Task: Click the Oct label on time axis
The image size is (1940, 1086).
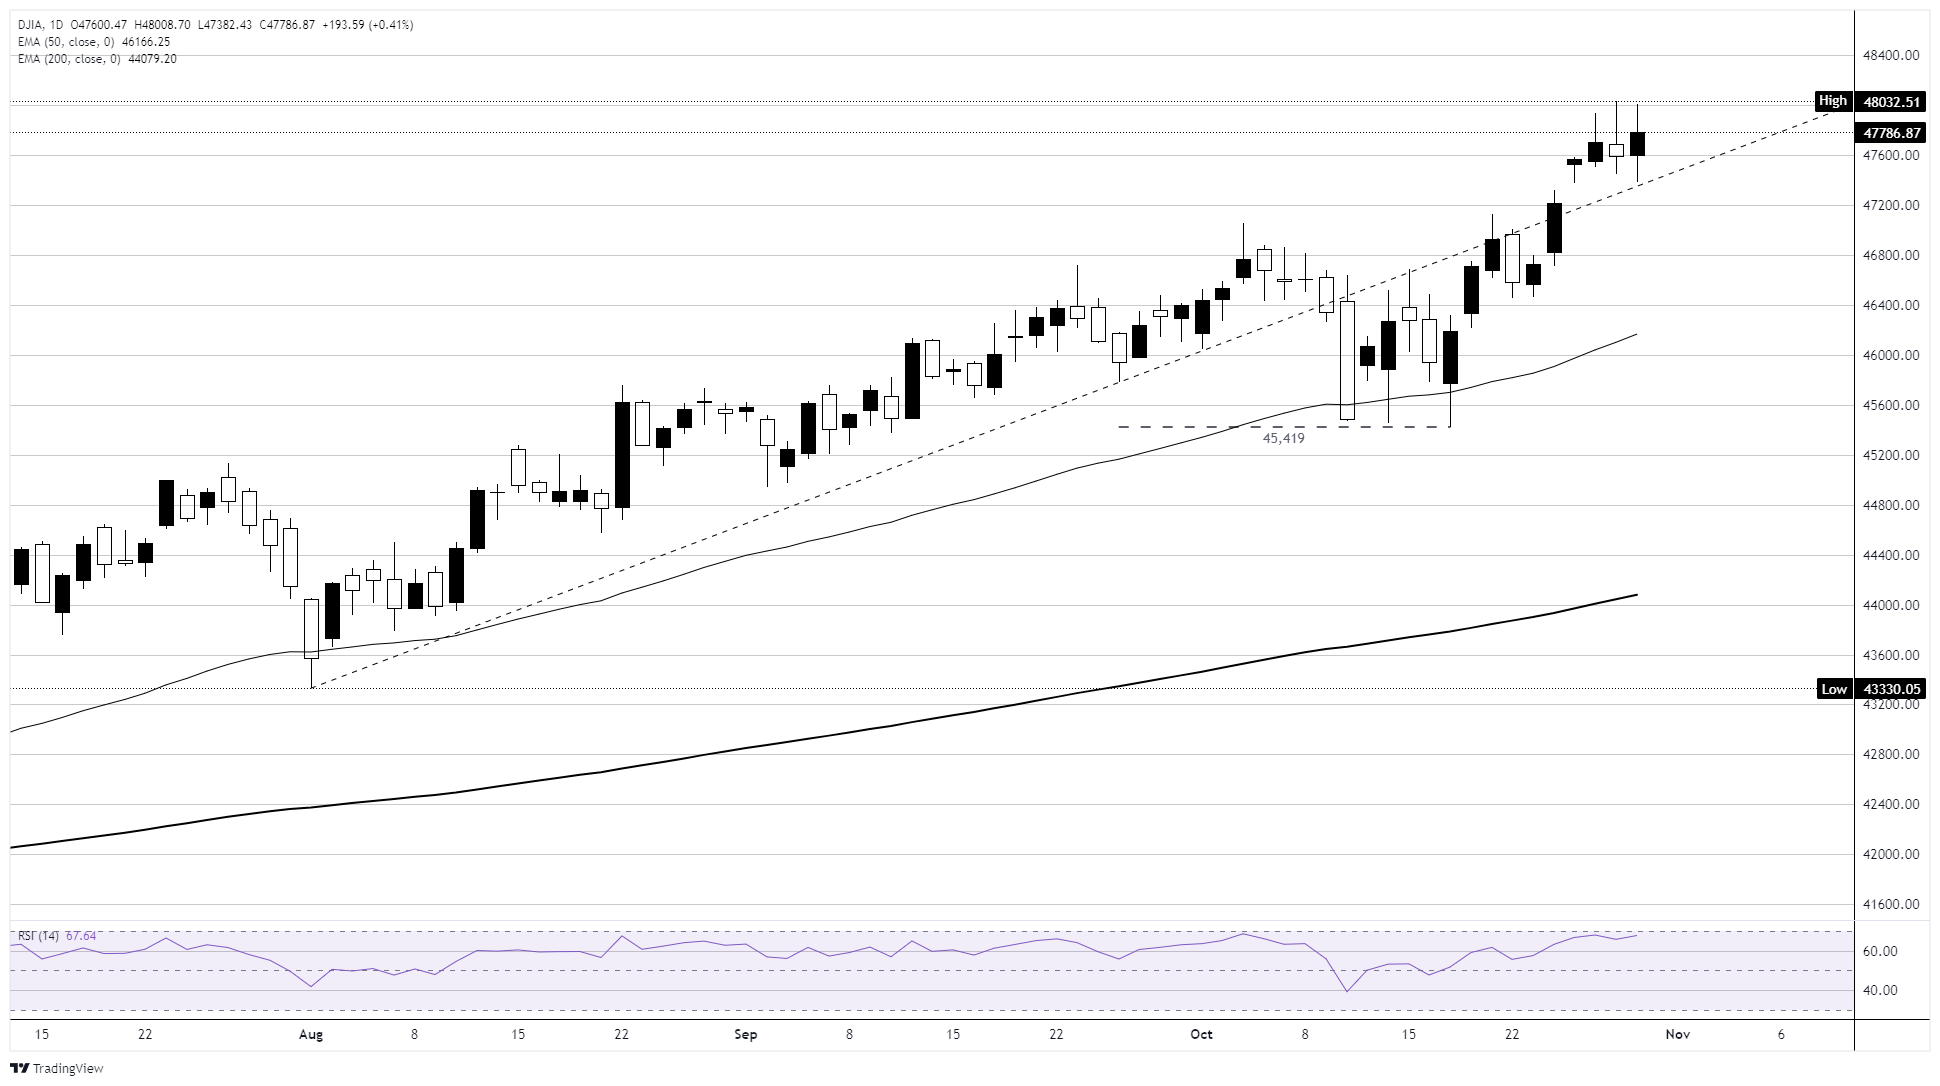Action: [1201, 1035]
